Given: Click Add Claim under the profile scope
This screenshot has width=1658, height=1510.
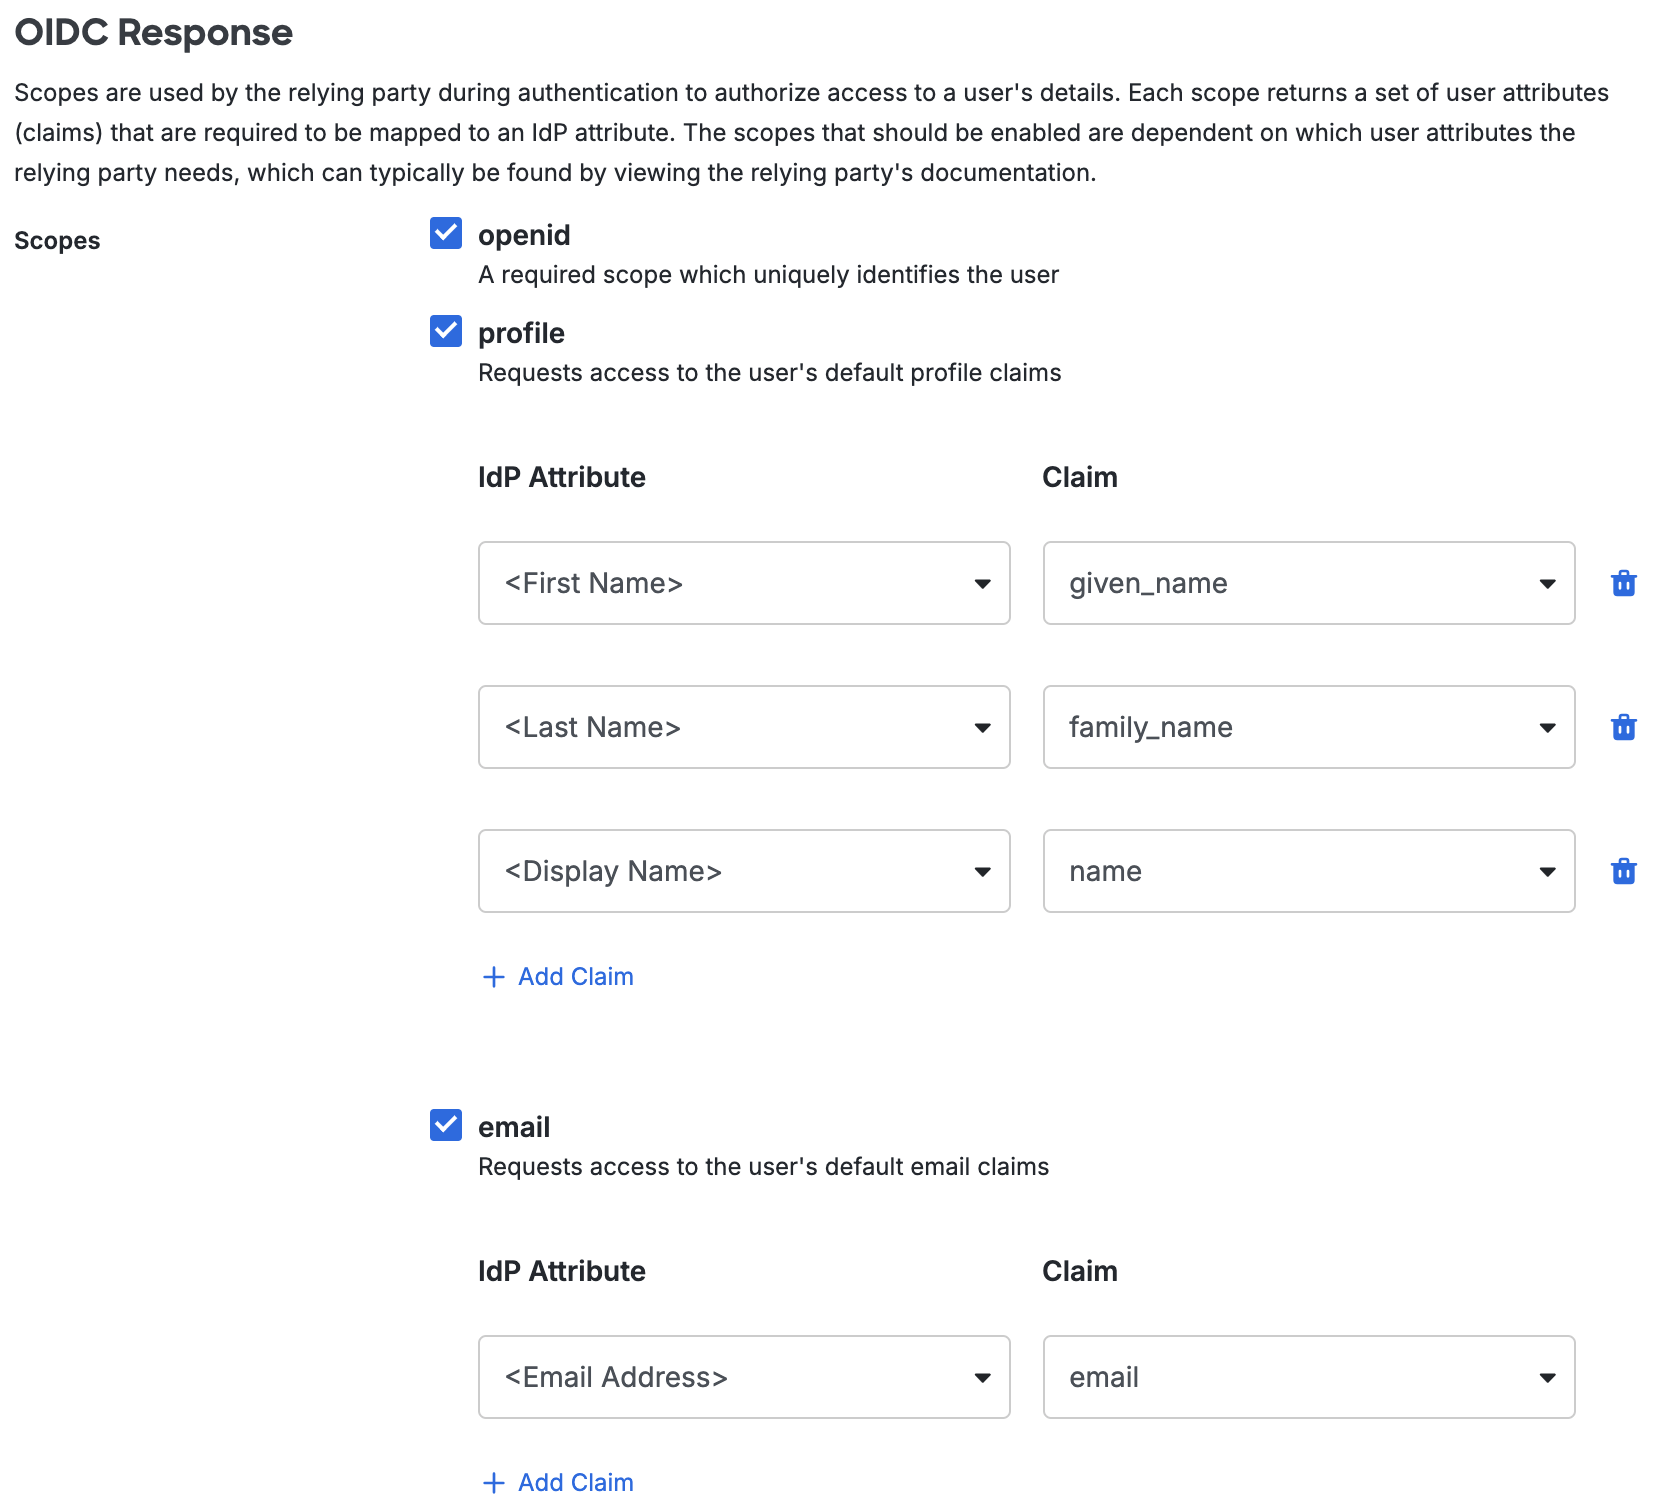Looking at the screenshot, I should (575, 976).
